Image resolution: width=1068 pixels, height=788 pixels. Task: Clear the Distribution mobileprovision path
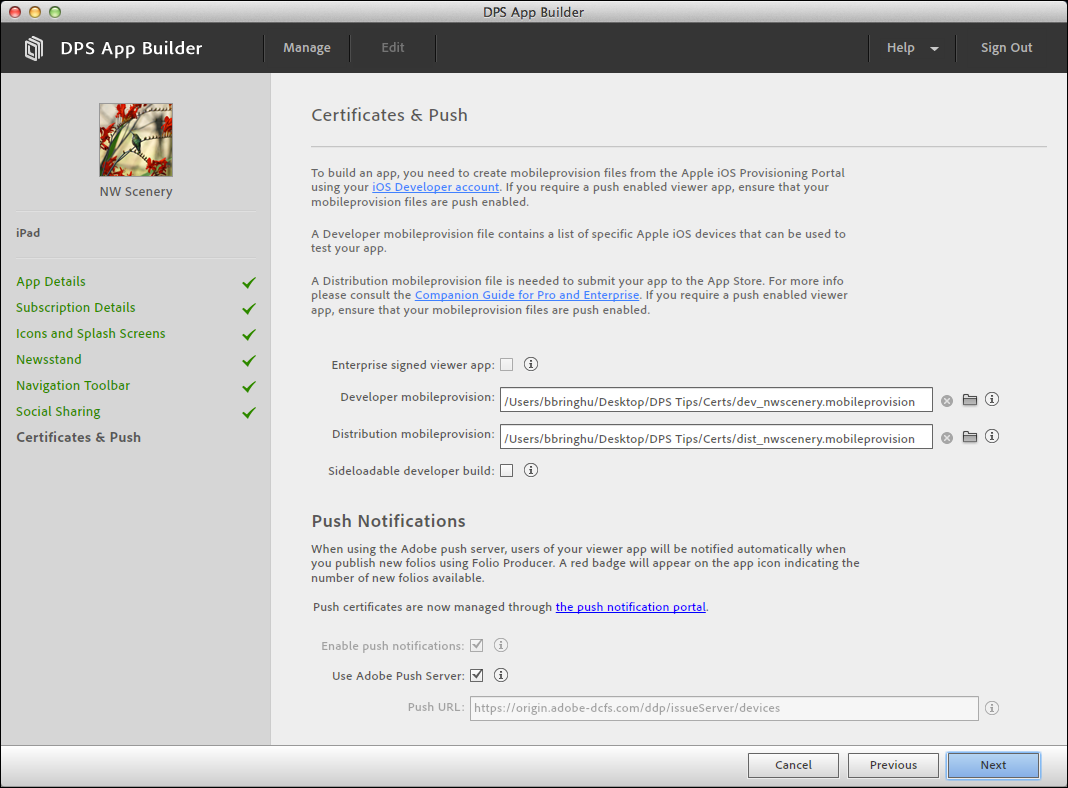pyautogui.click(x=946, y=436)
